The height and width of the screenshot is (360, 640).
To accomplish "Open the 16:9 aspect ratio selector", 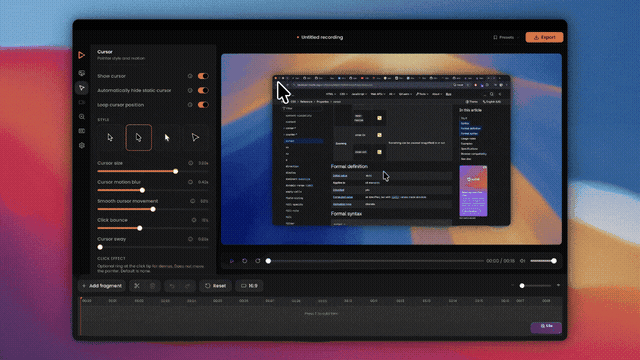I will click(249, 286).
